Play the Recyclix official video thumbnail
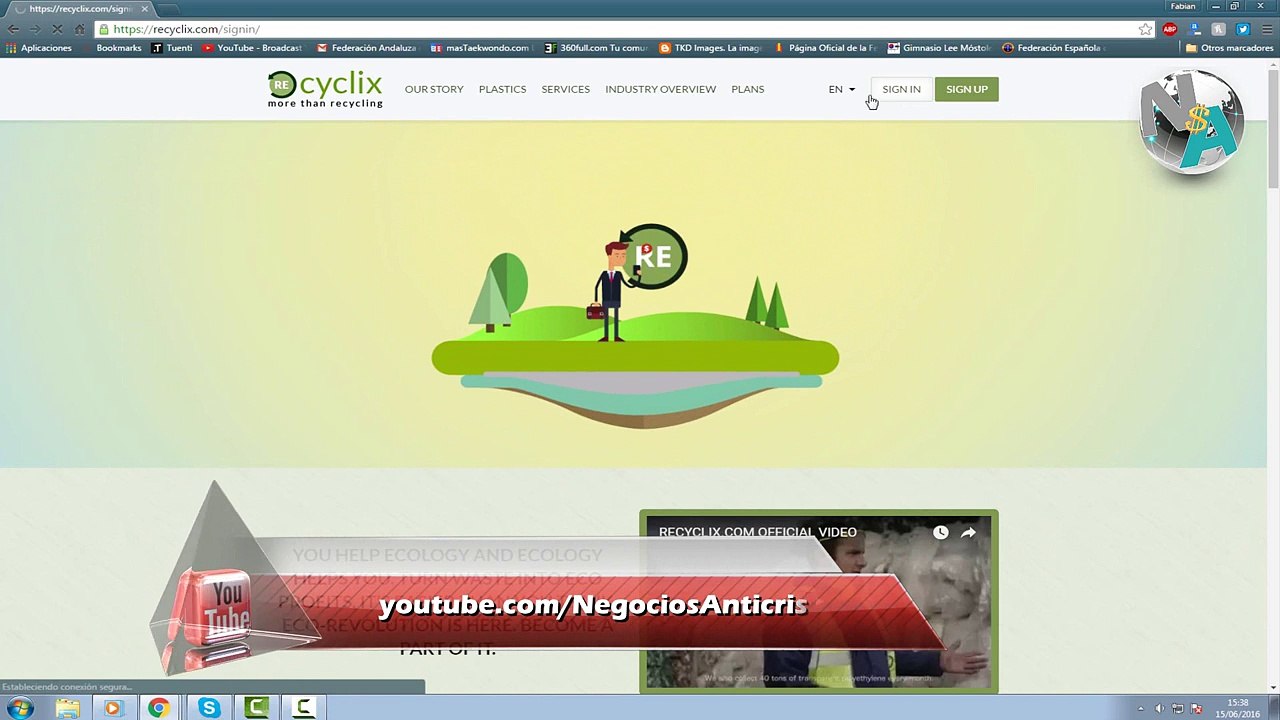1280x720 pixels. click(818, 602)
